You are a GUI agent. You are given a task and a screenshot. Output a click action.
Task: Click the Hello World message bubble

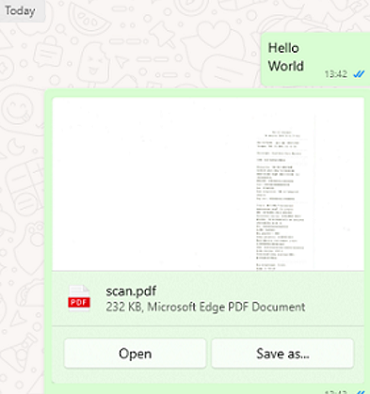315,59
